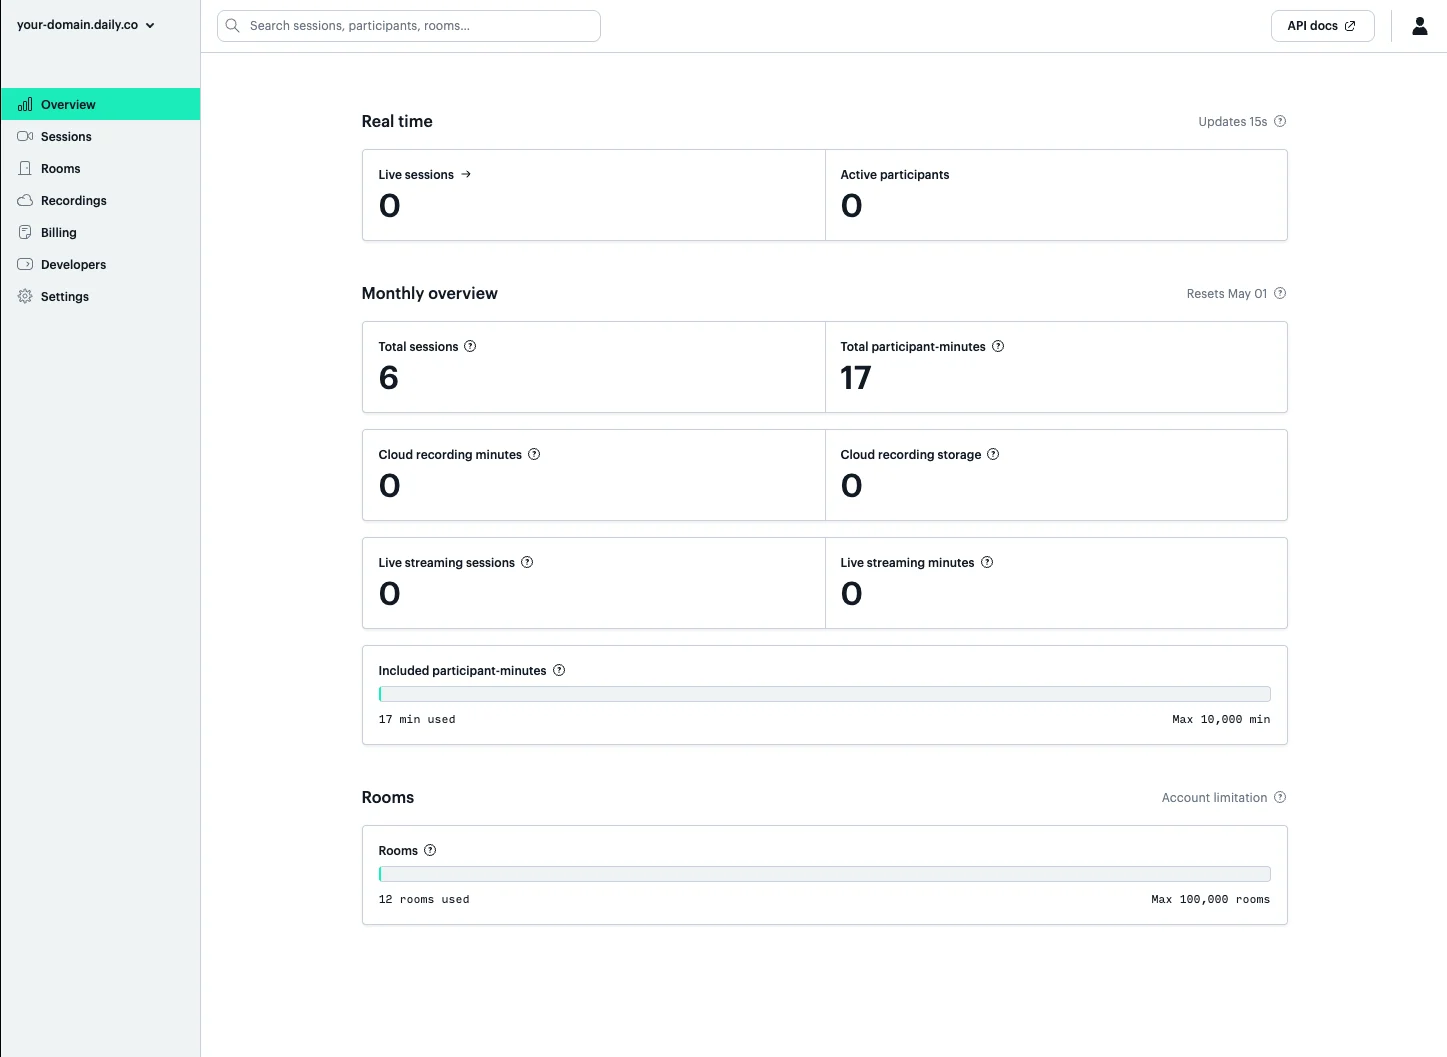Click the Included participant-minutes progress bar
The width and height of the screenshot is (1447, 1057).
(x=824, y=694)
